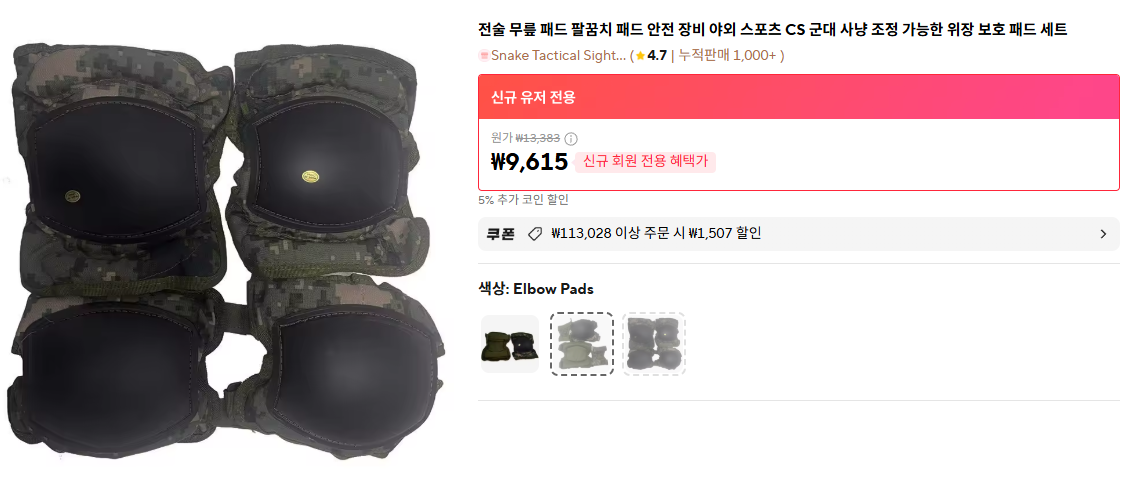
Task: Click the struck-through ₩13,383 original price
Action: coord(537,139)
